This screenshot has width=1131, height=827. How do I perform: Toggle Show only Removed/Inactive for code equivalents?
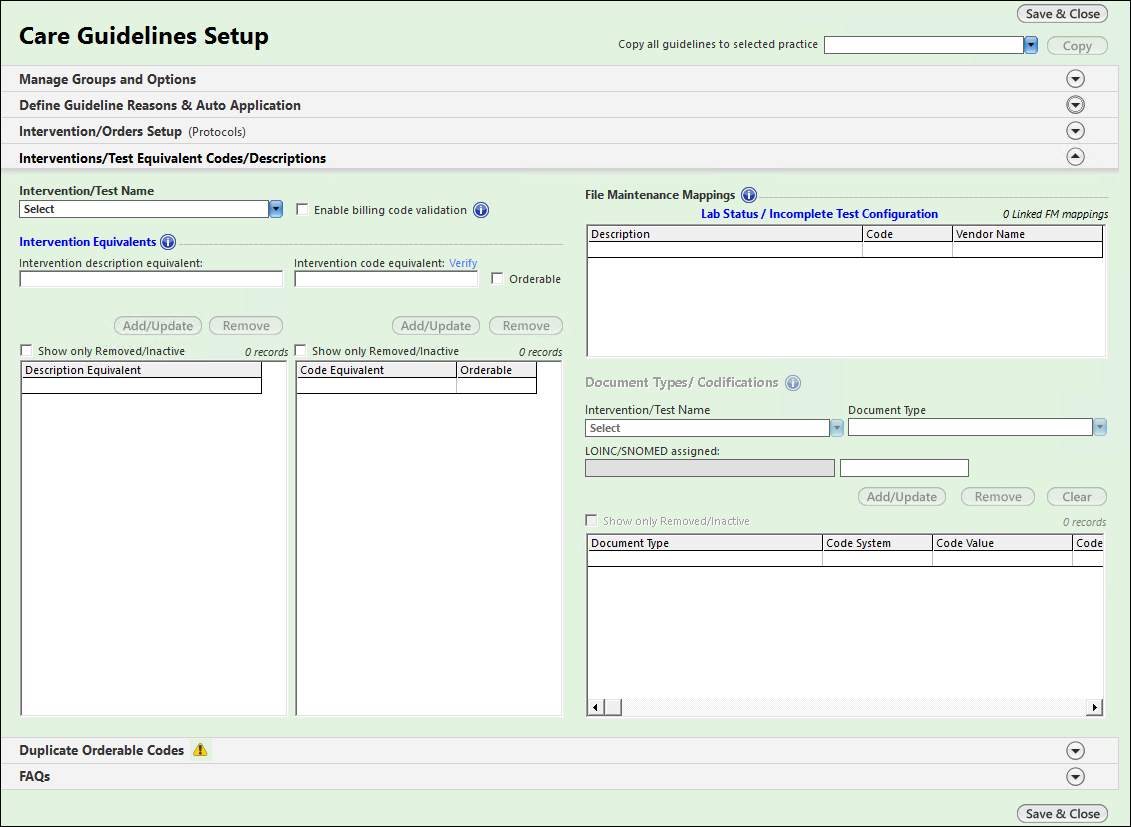[301, 350]
